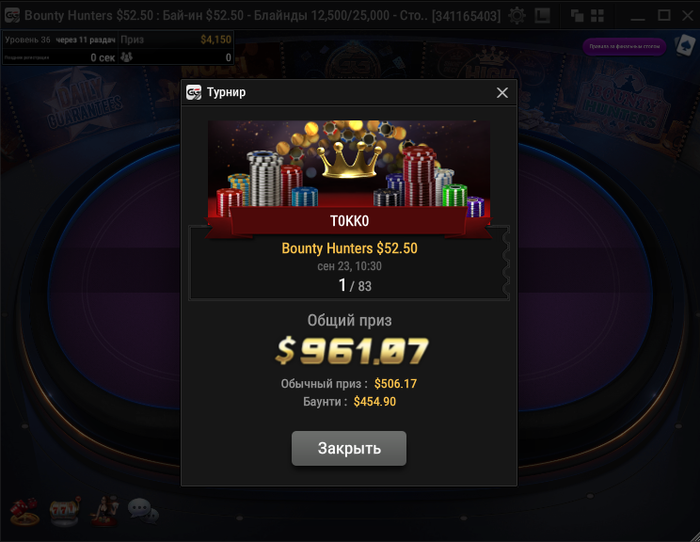Image resolution: width=700 pixels, height=542 pixels.
Task: Maximize the poker table window
Action: tap(664, 16)
